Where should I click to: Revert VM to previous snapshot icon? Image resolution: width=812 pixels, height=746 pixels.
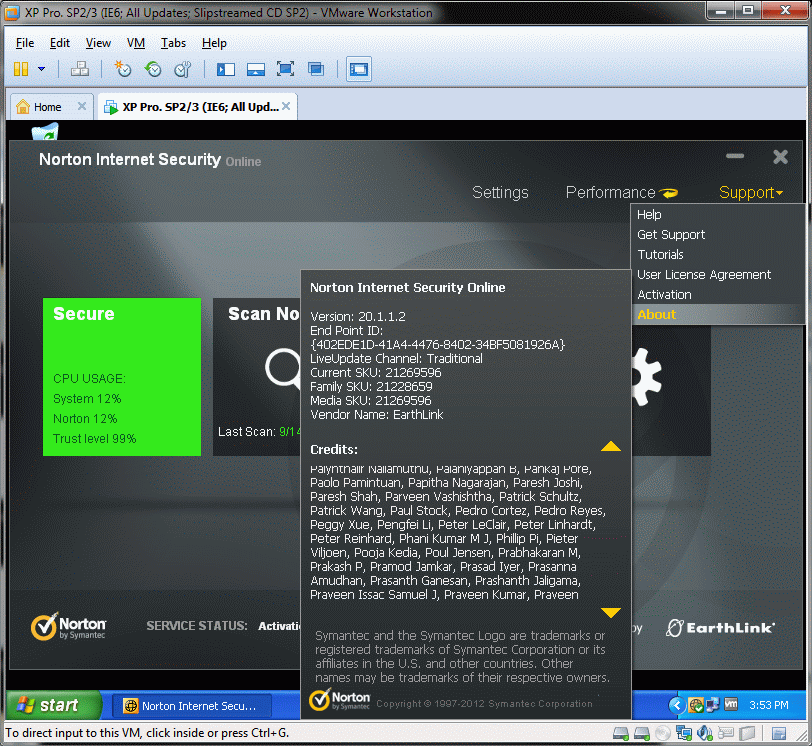pyautogui.click(x=153, y=69)
